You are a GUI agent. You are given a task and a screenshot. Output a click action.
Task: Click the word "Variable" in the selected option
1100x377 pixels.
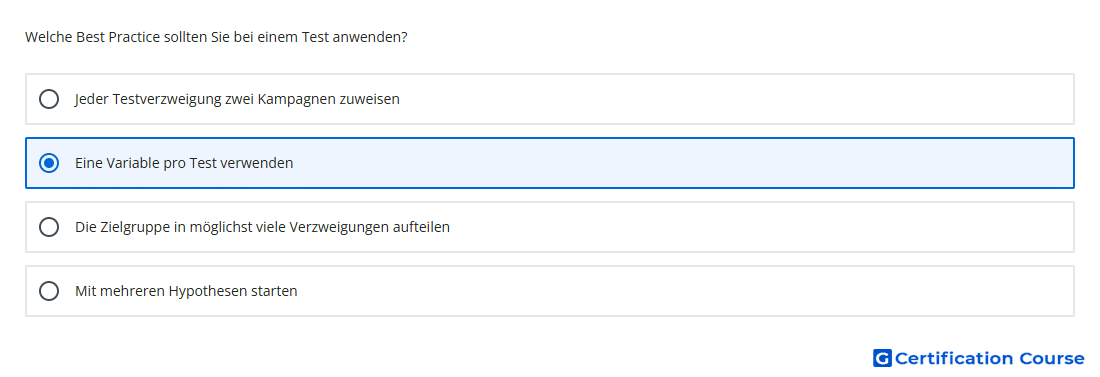pos(131,163)
